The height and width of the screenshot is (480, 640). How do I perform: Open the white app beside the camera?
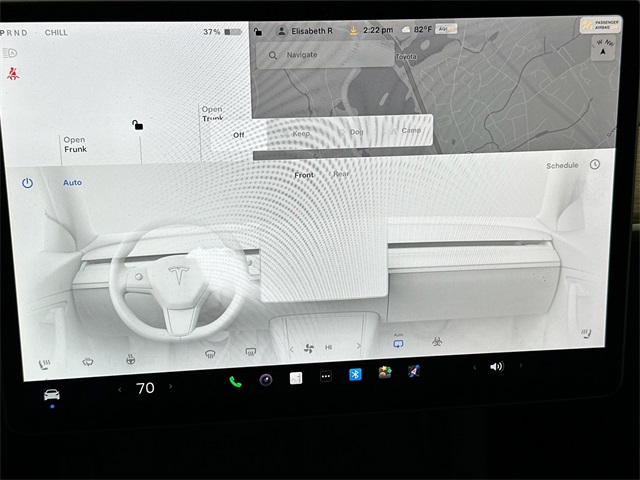[x=296, y=378]
